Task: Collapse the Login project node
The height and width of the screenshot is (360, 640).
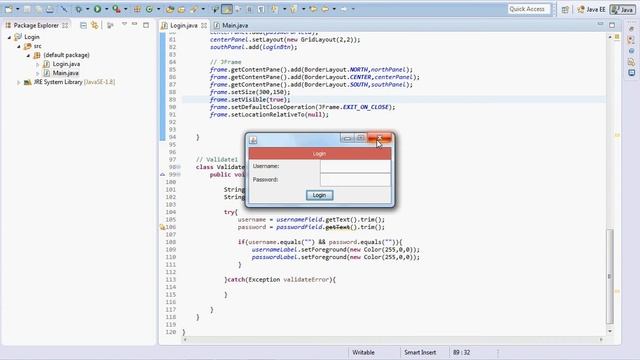Action: (9, 37)
